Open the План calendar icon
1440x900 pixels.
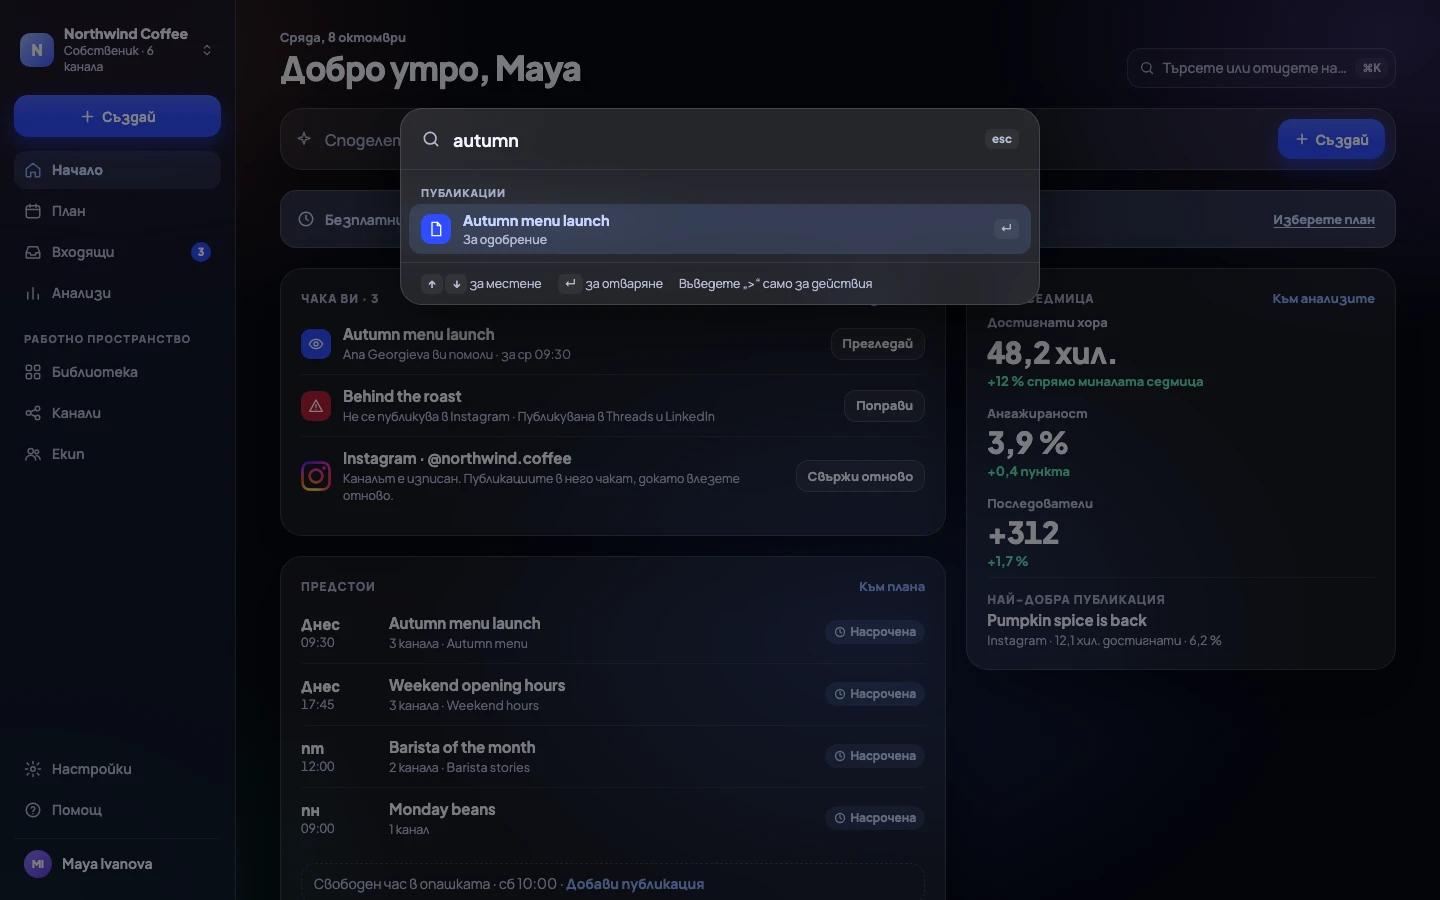pos(33,211)
